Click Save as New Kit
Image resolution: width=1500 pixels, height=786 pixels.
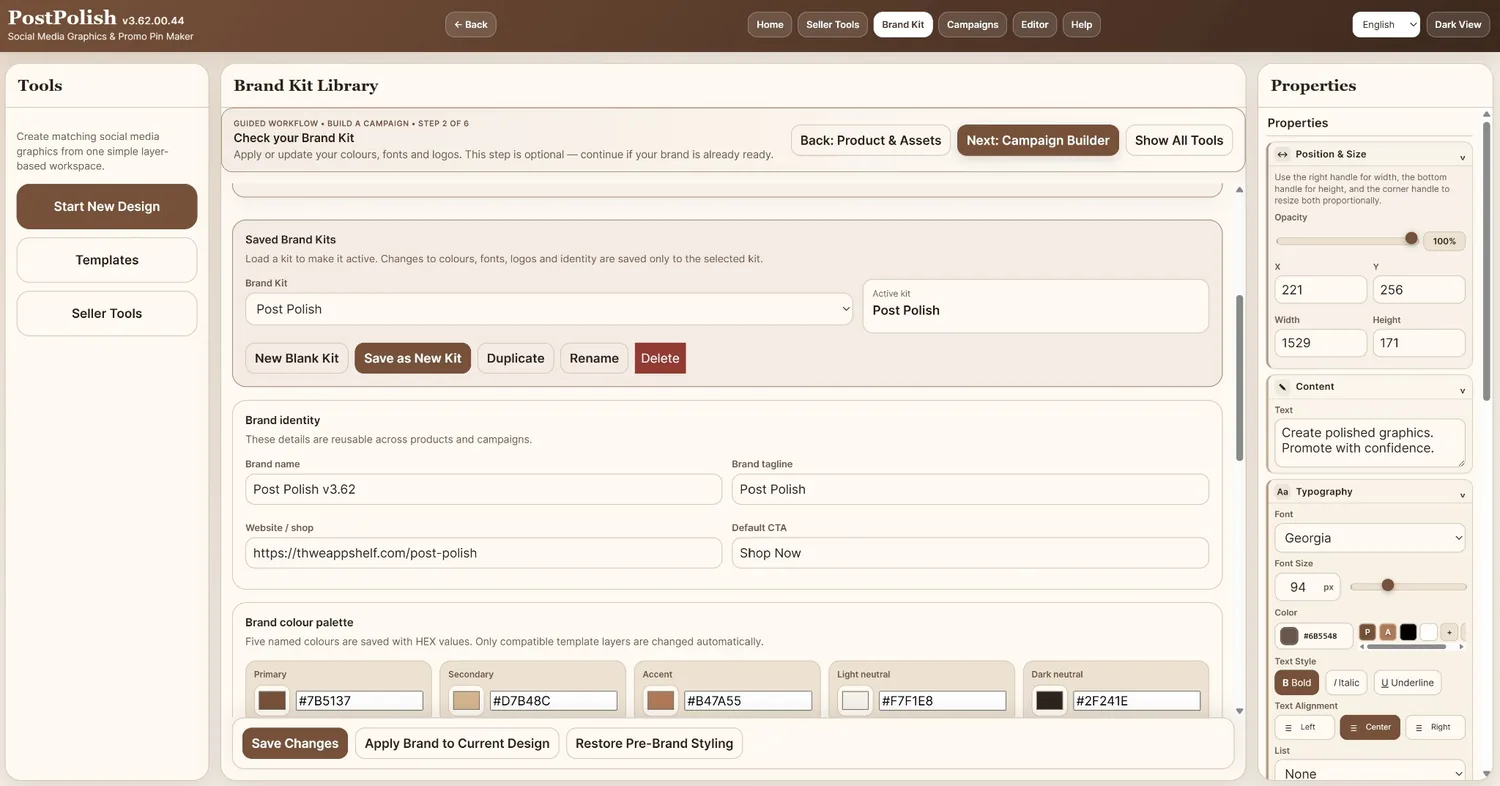coord(413,358)
